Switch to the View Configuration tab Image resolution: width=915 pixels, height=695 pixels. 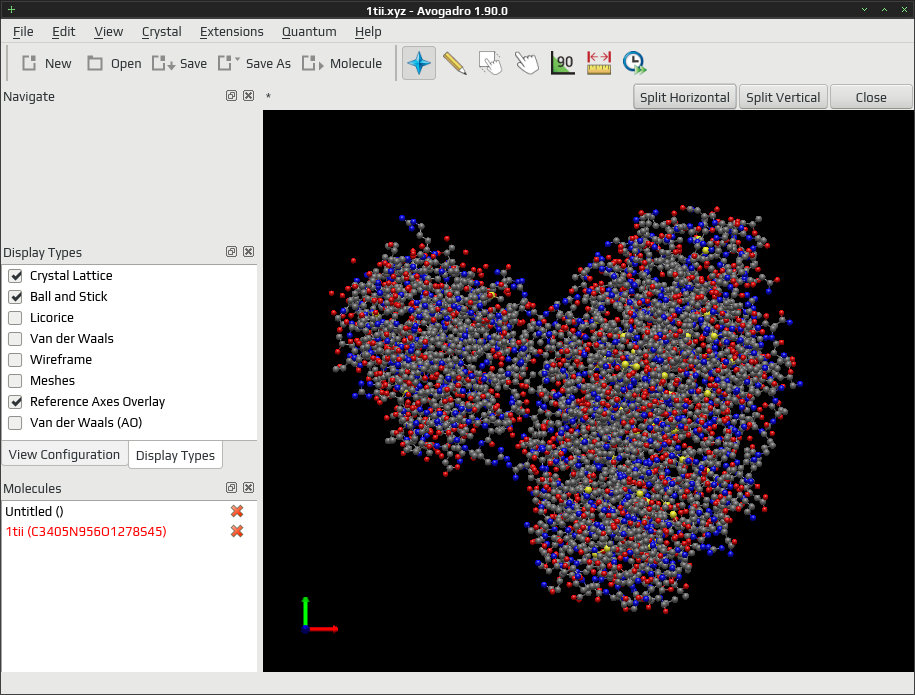tap(64, 455)
